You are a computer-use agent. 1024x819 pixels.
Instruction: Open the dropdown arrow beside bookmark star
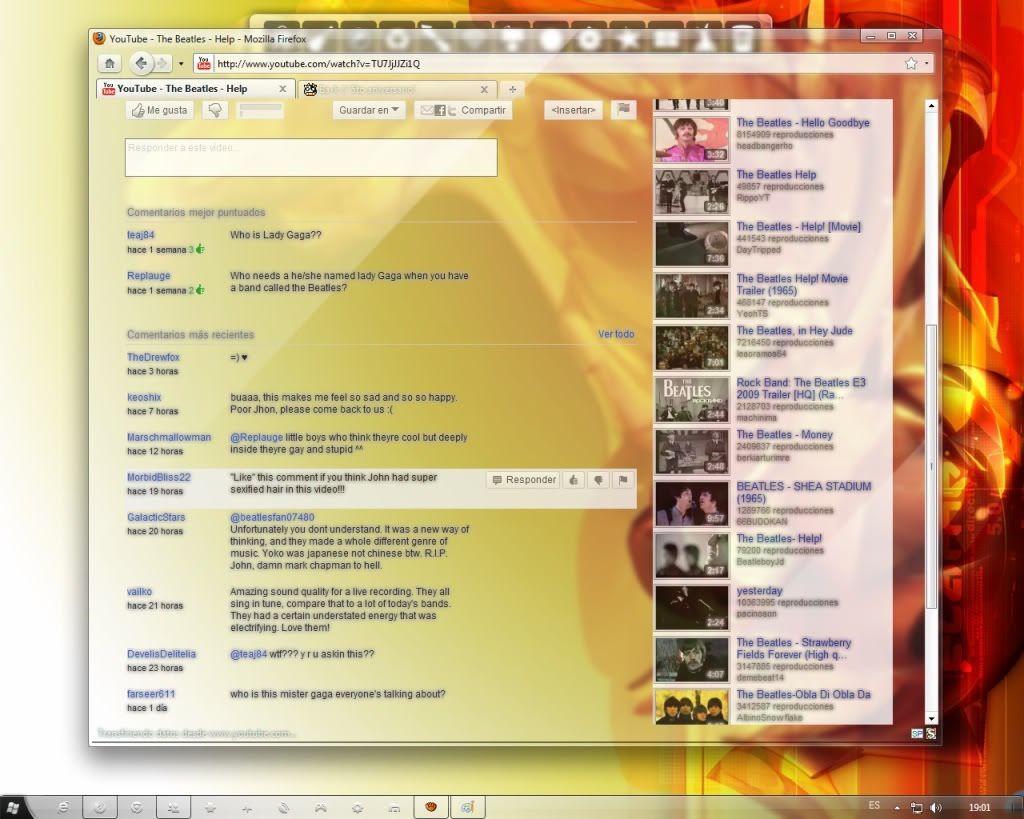(x=926, y=64)
